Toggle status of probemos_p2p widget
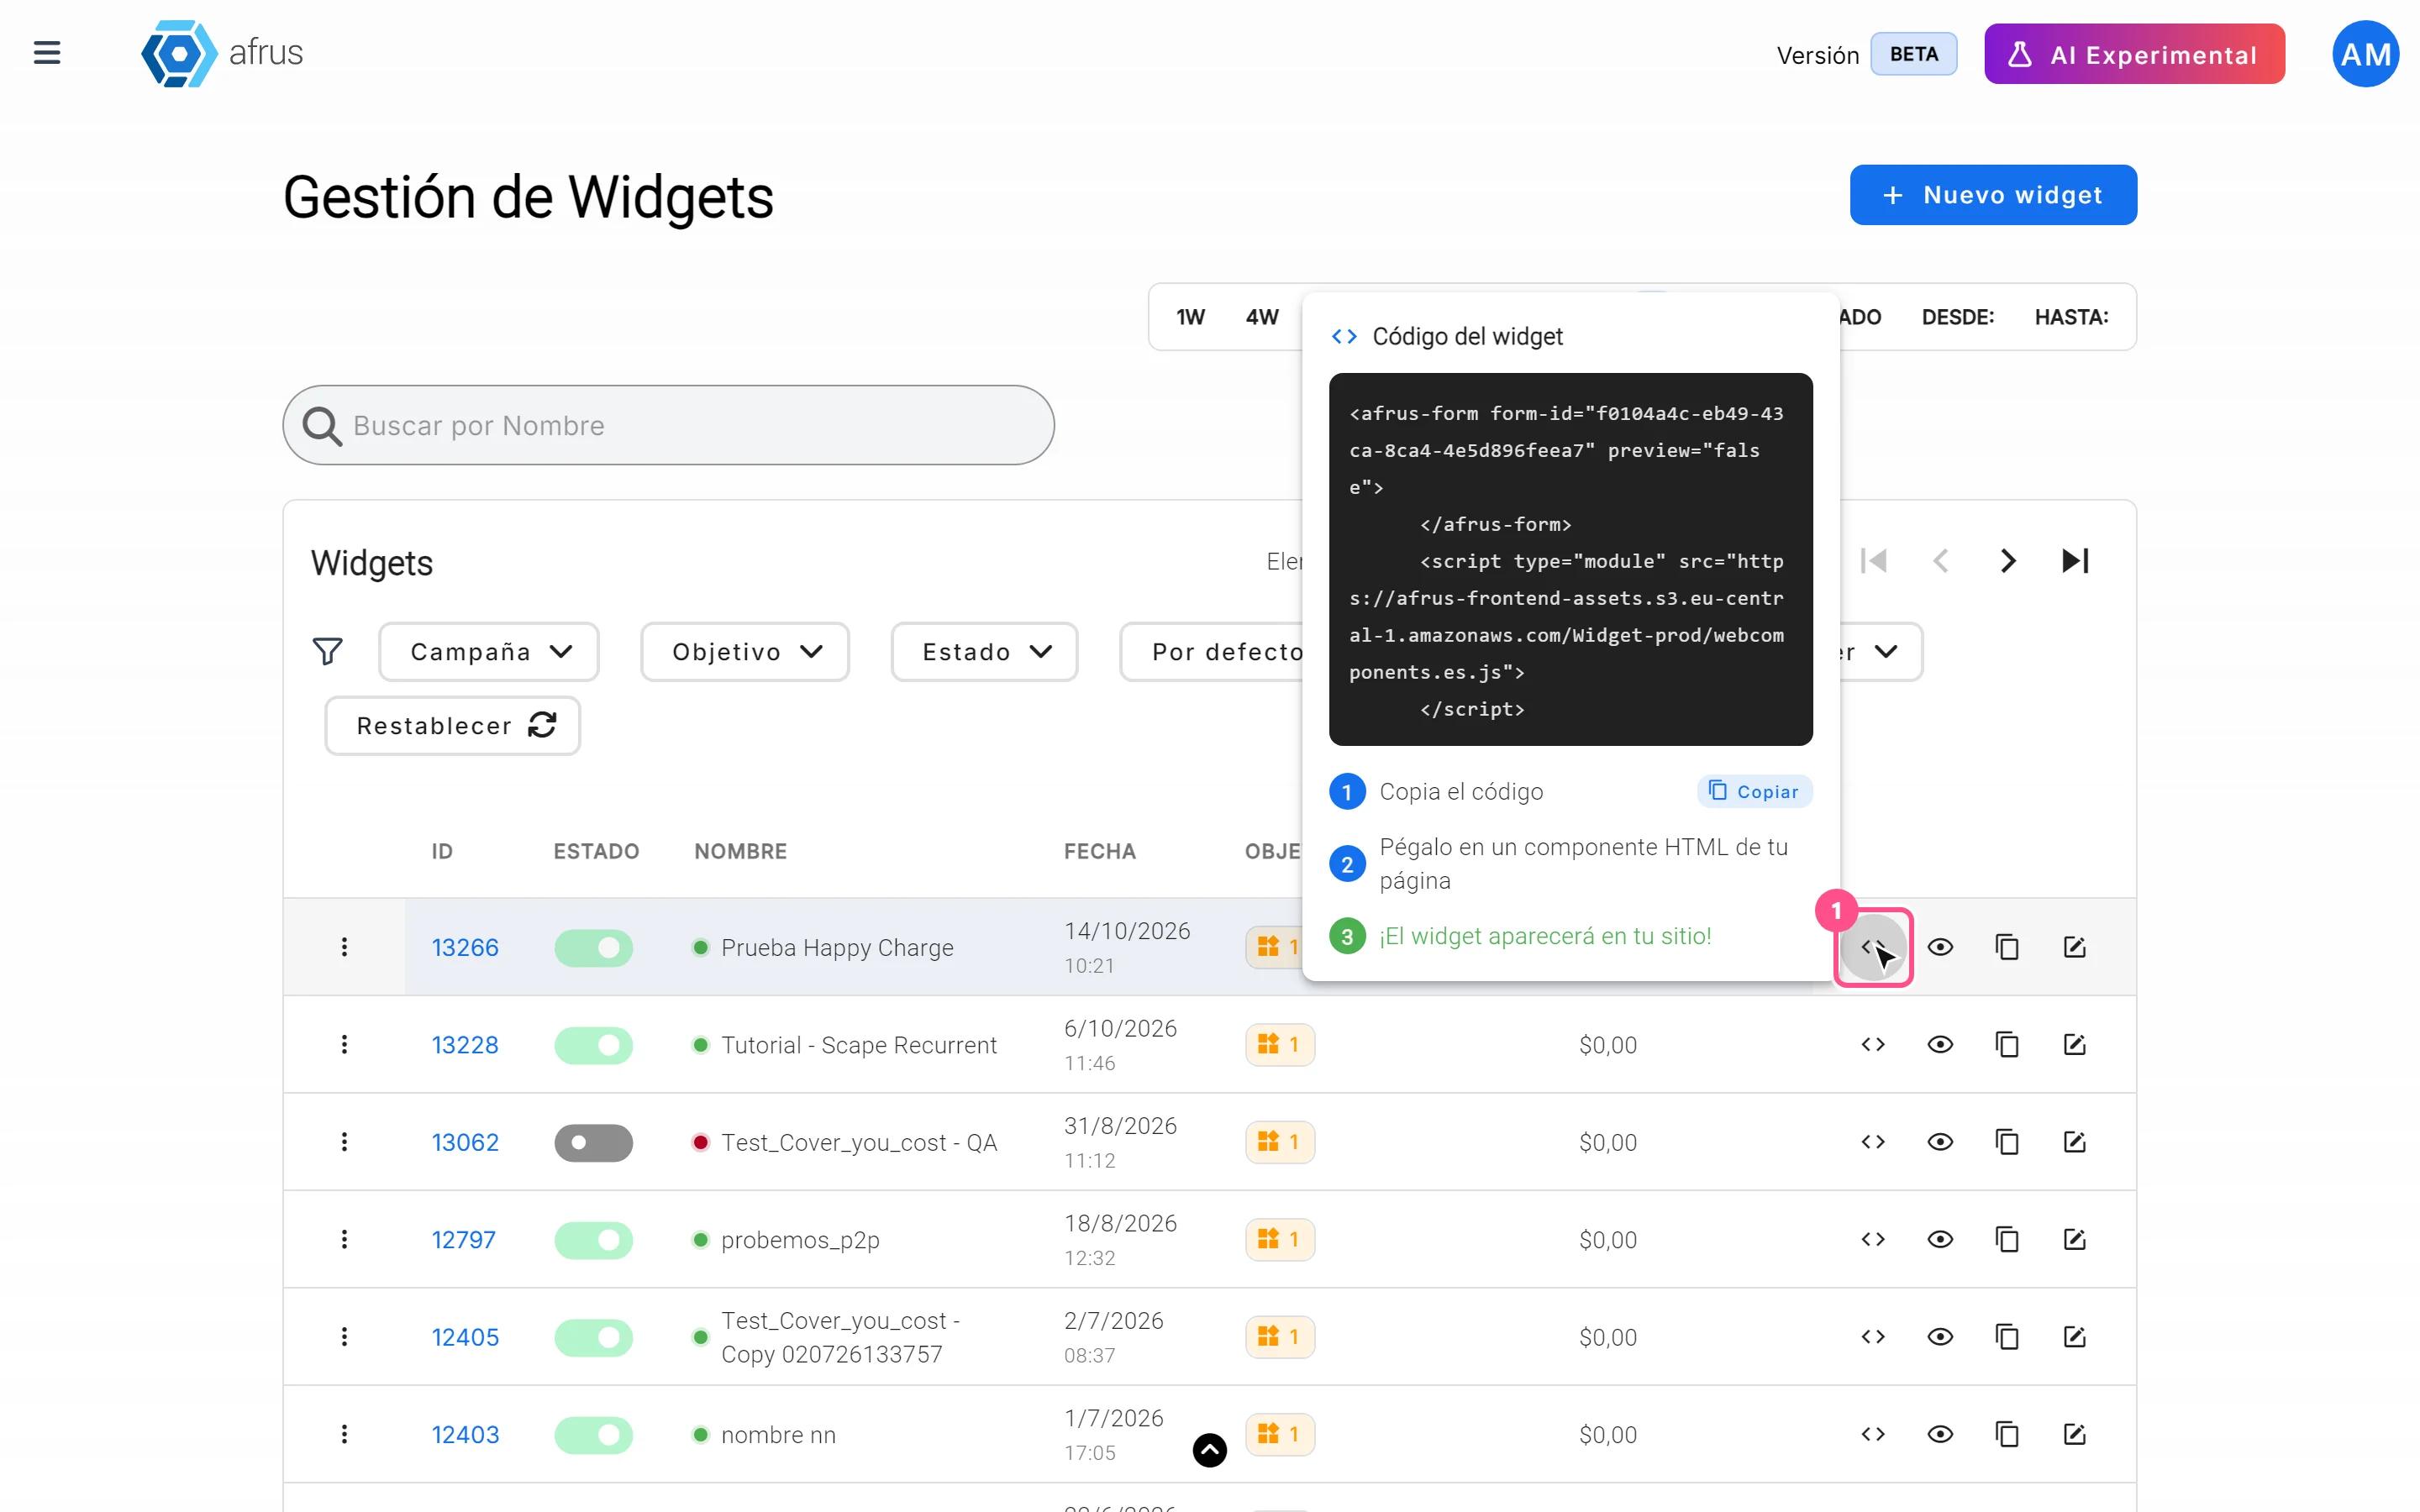The height and width of the screenshot is (1512, 2420). click(593, 1240)
